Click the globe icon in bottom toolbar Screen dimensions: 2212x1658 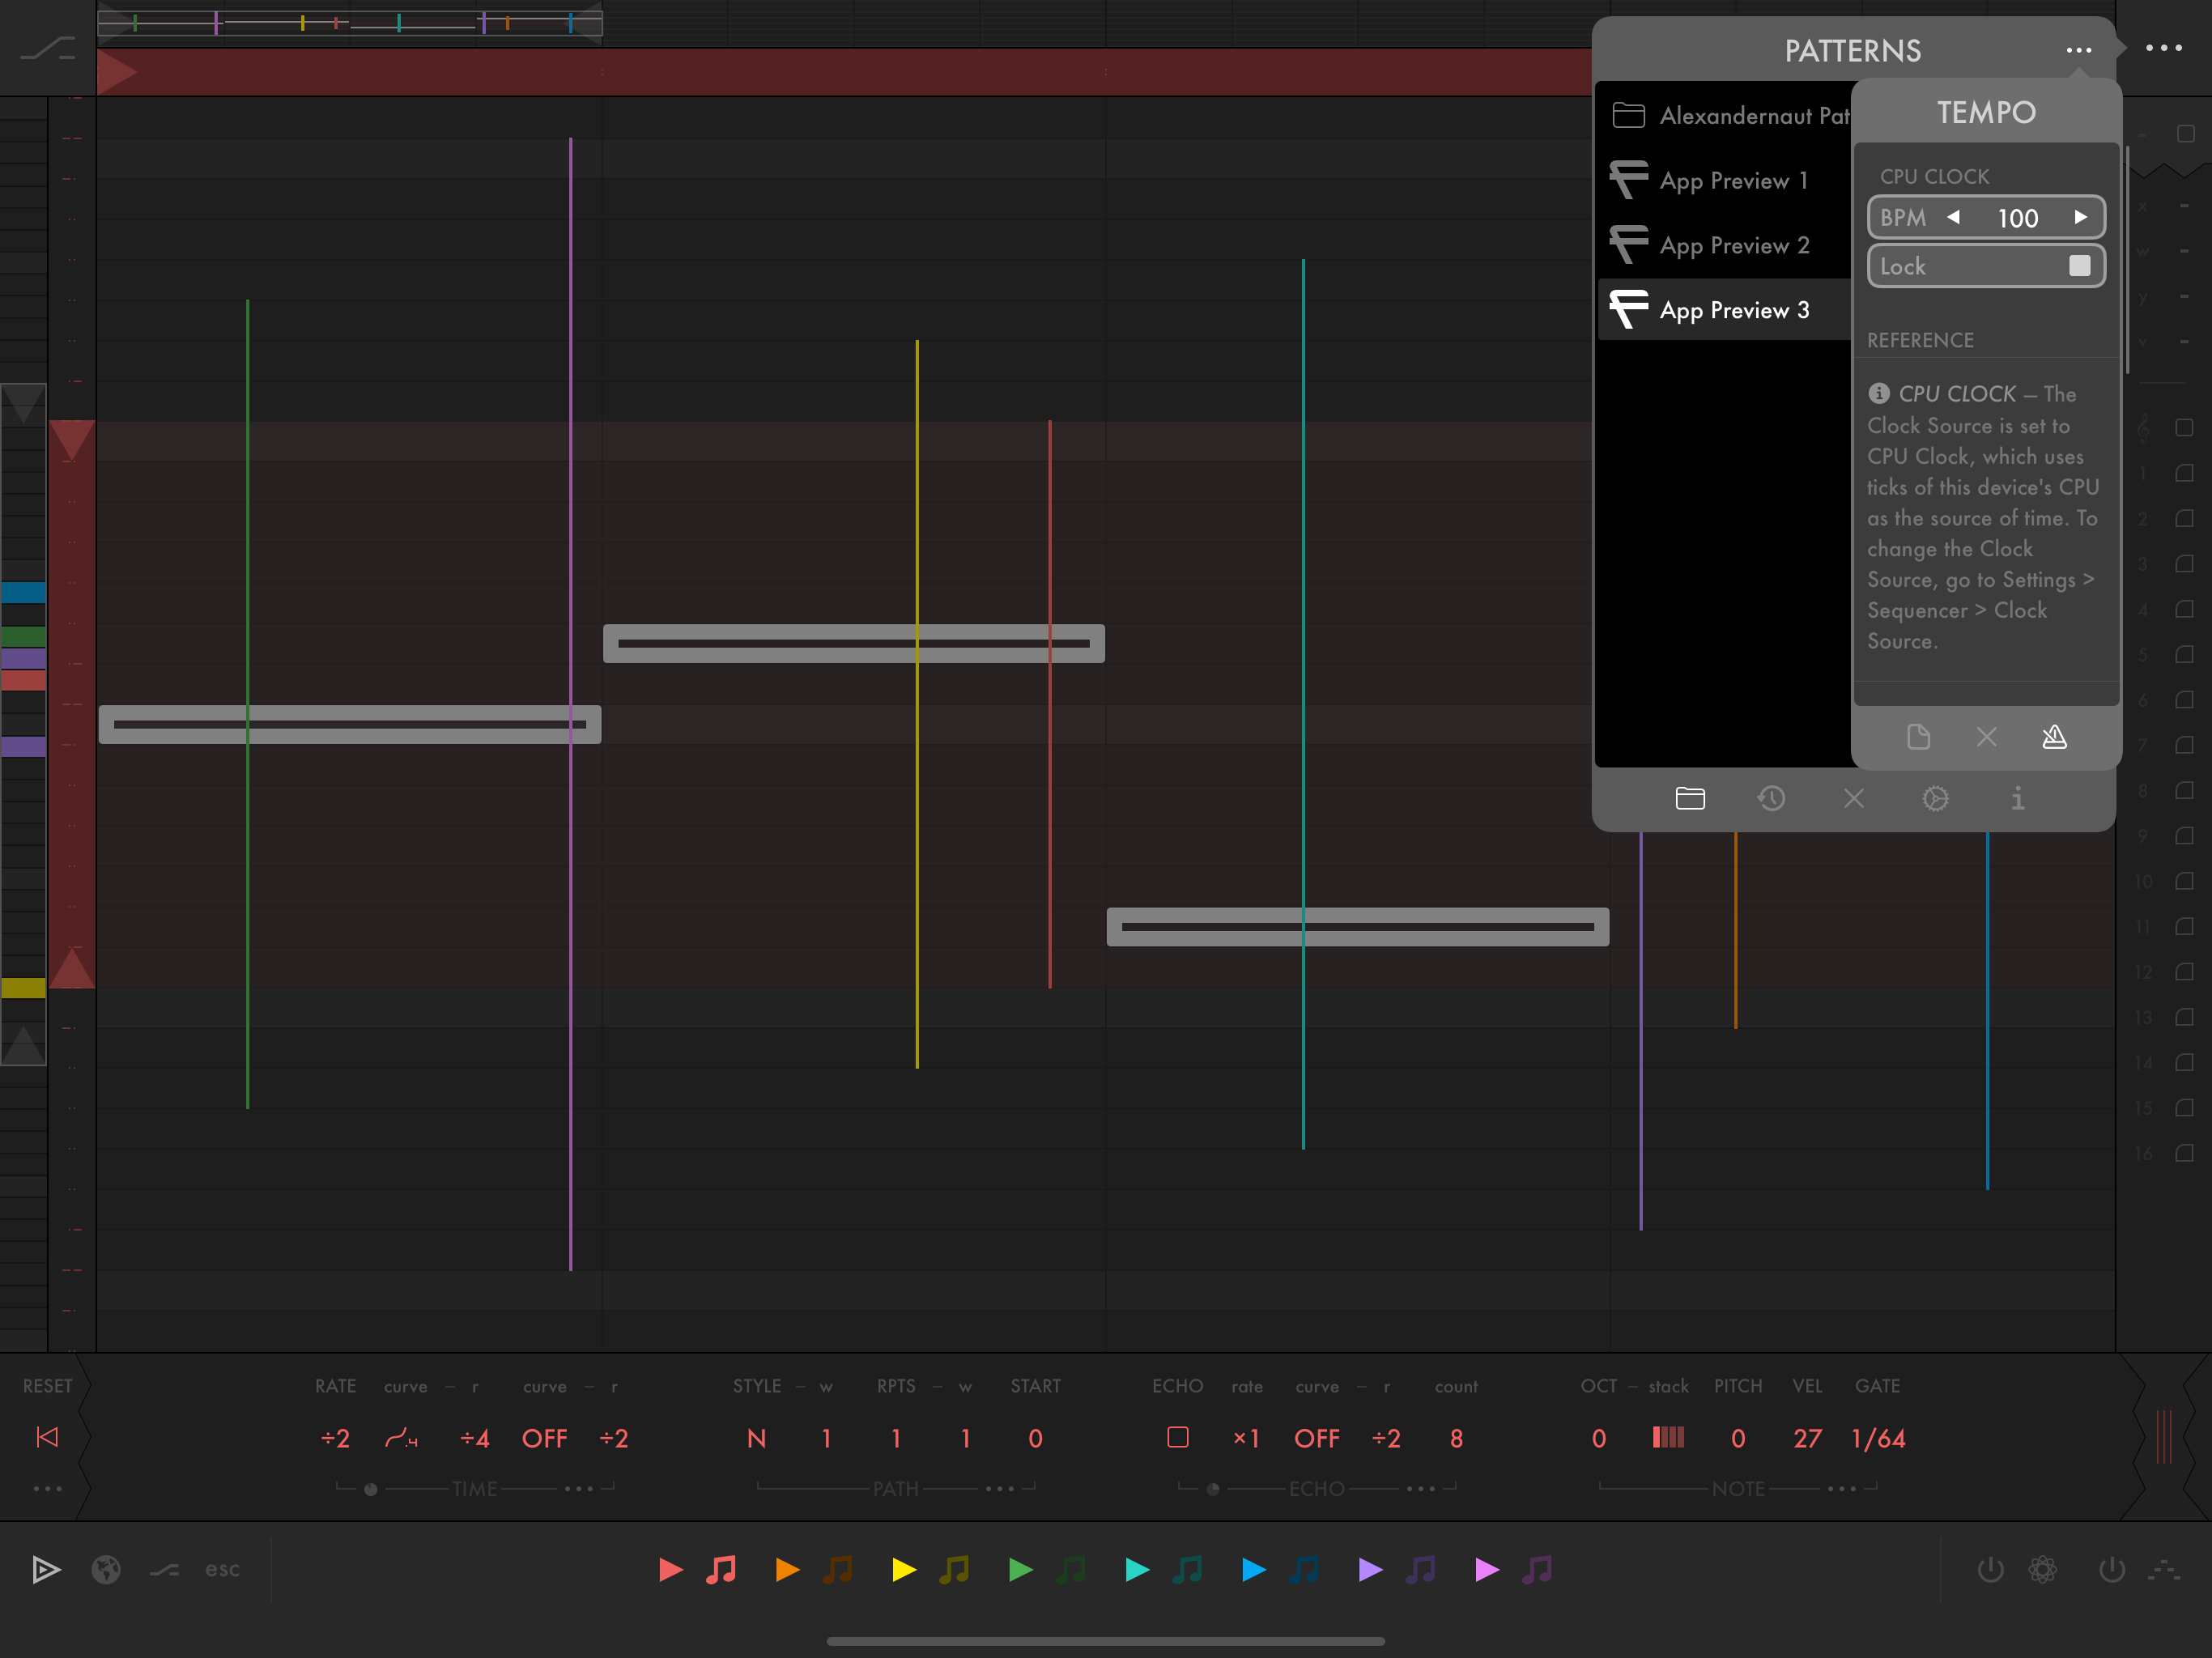(106, 1569)
